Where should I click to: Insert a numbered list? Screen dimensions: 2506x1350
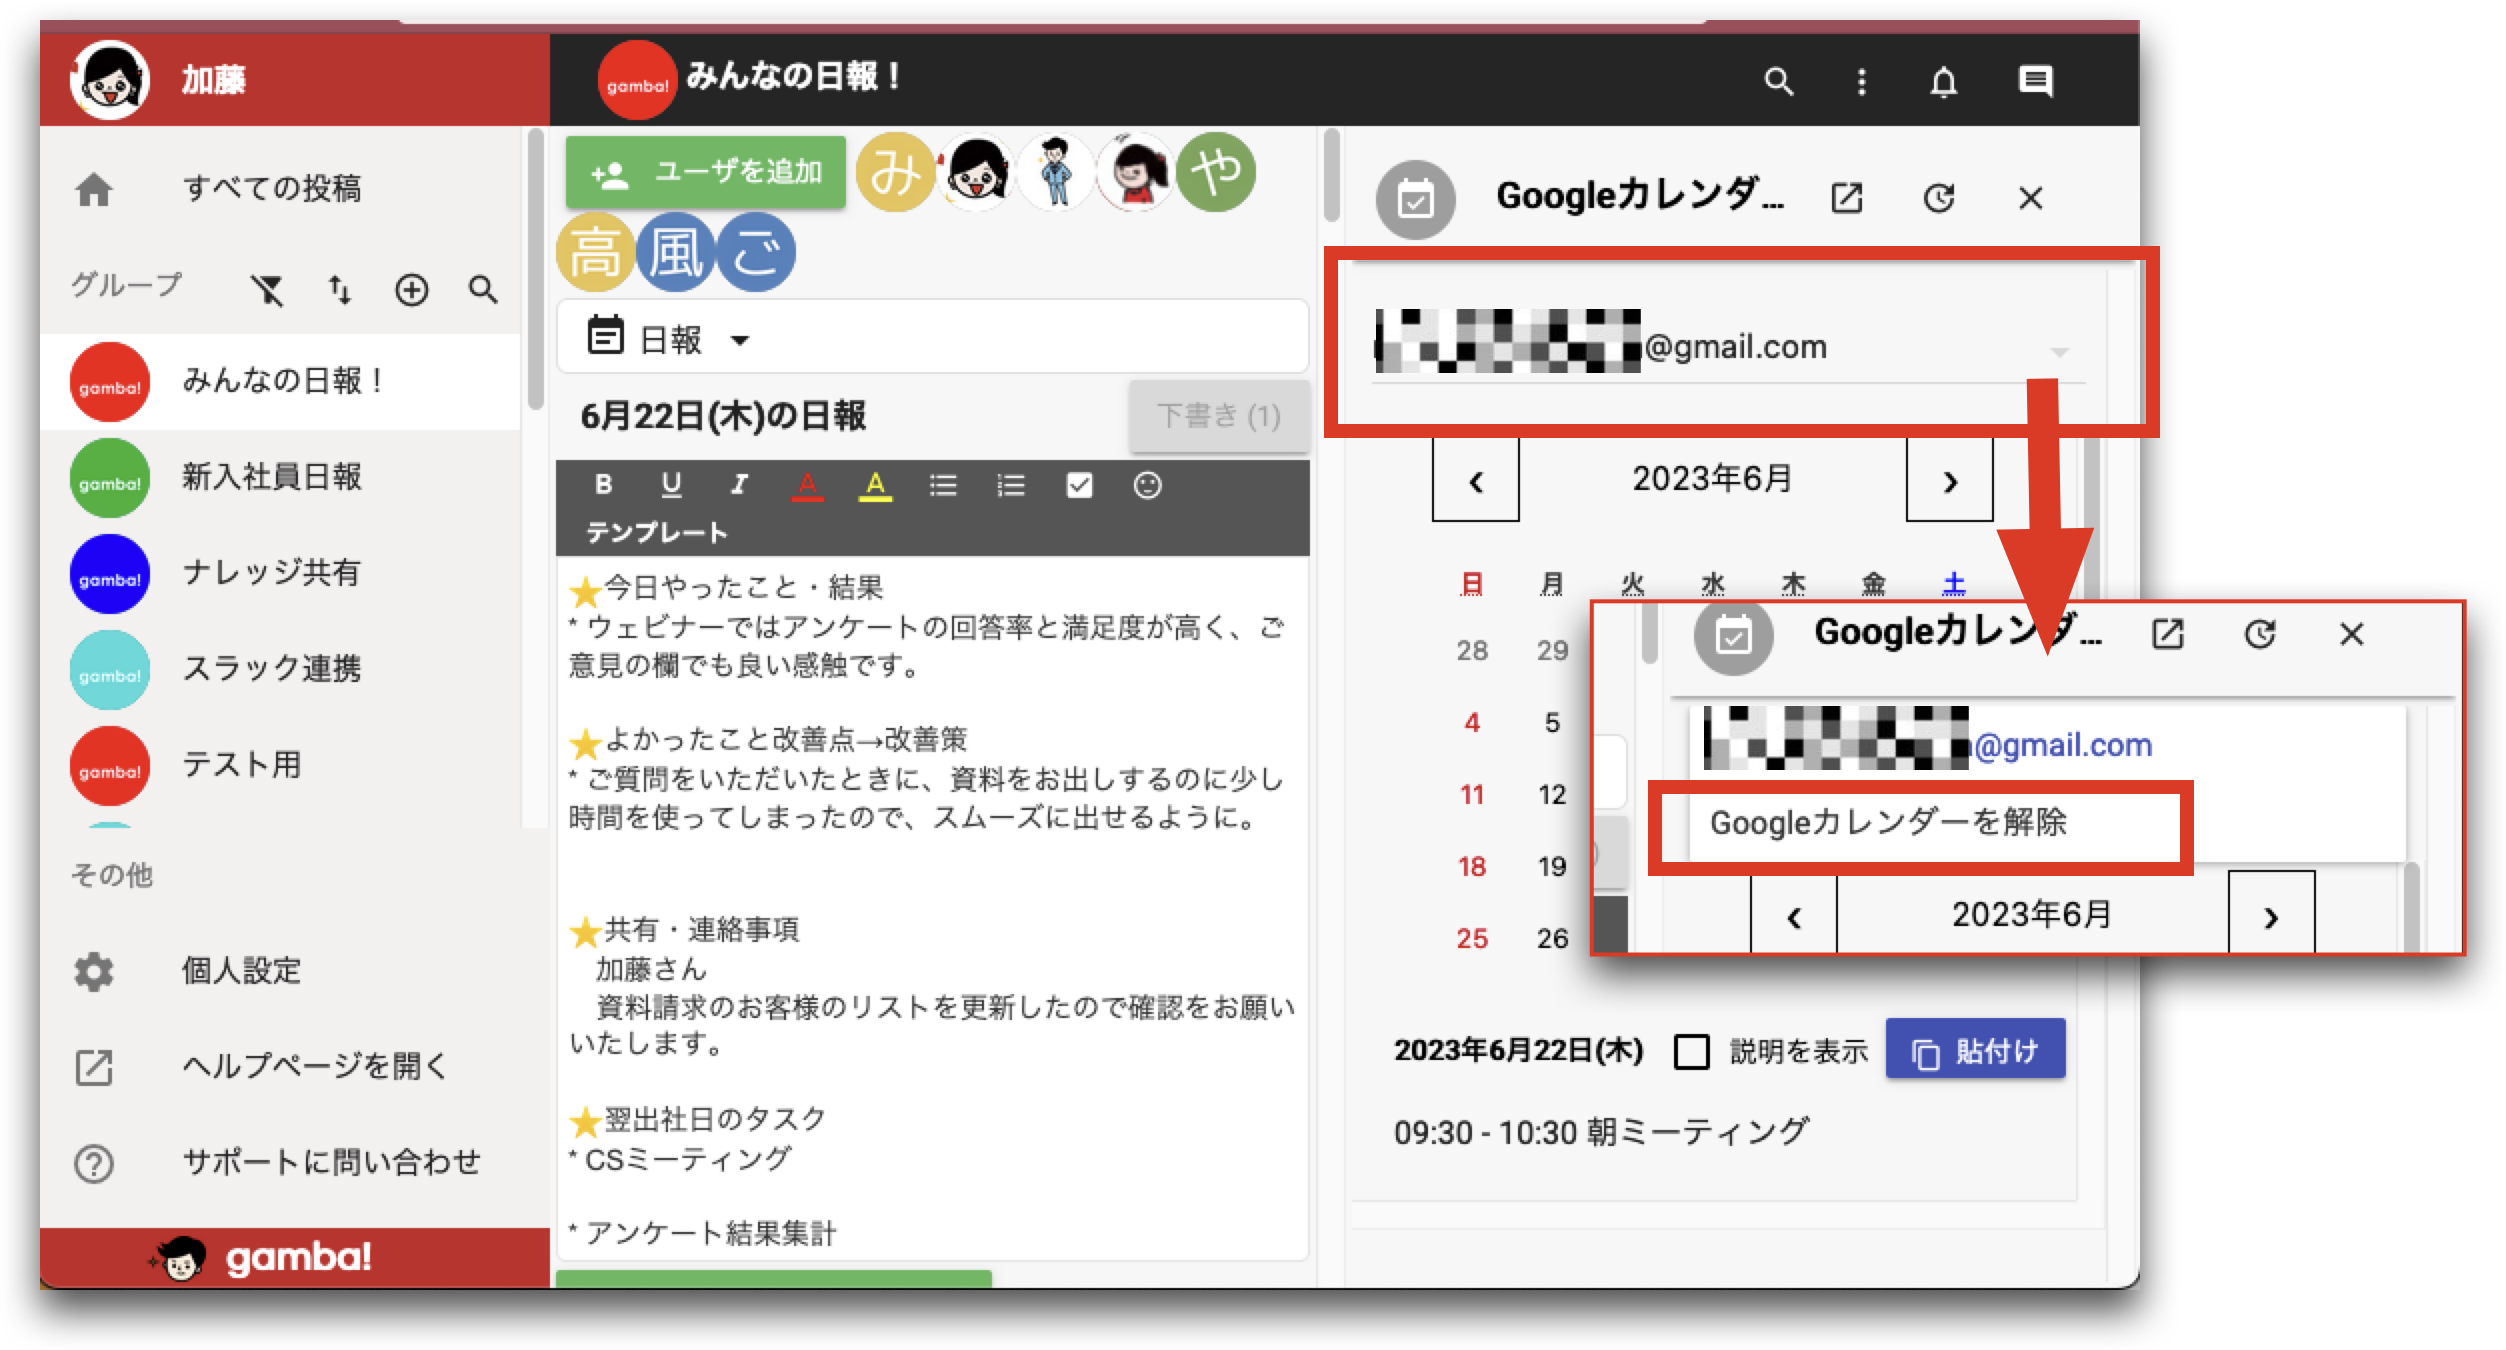coord(1011,486)
